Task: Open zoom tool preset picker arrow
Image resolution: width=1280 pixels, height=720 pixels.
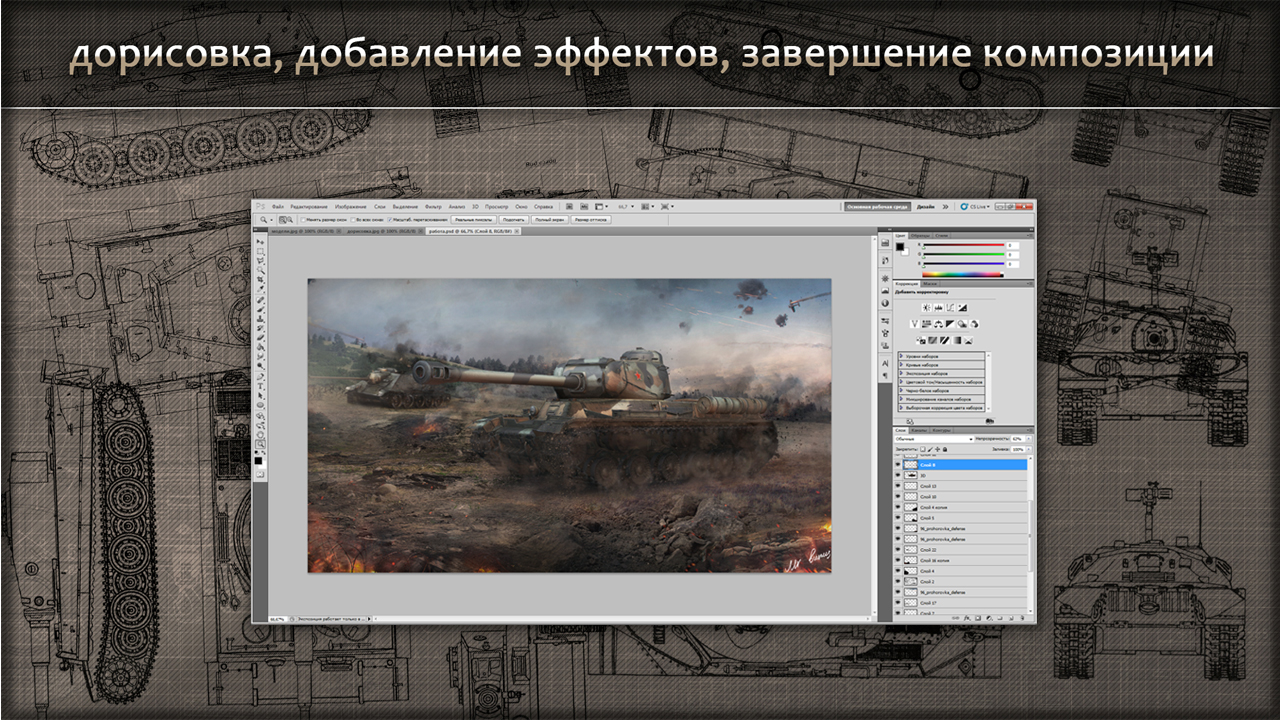Action: 271,219
